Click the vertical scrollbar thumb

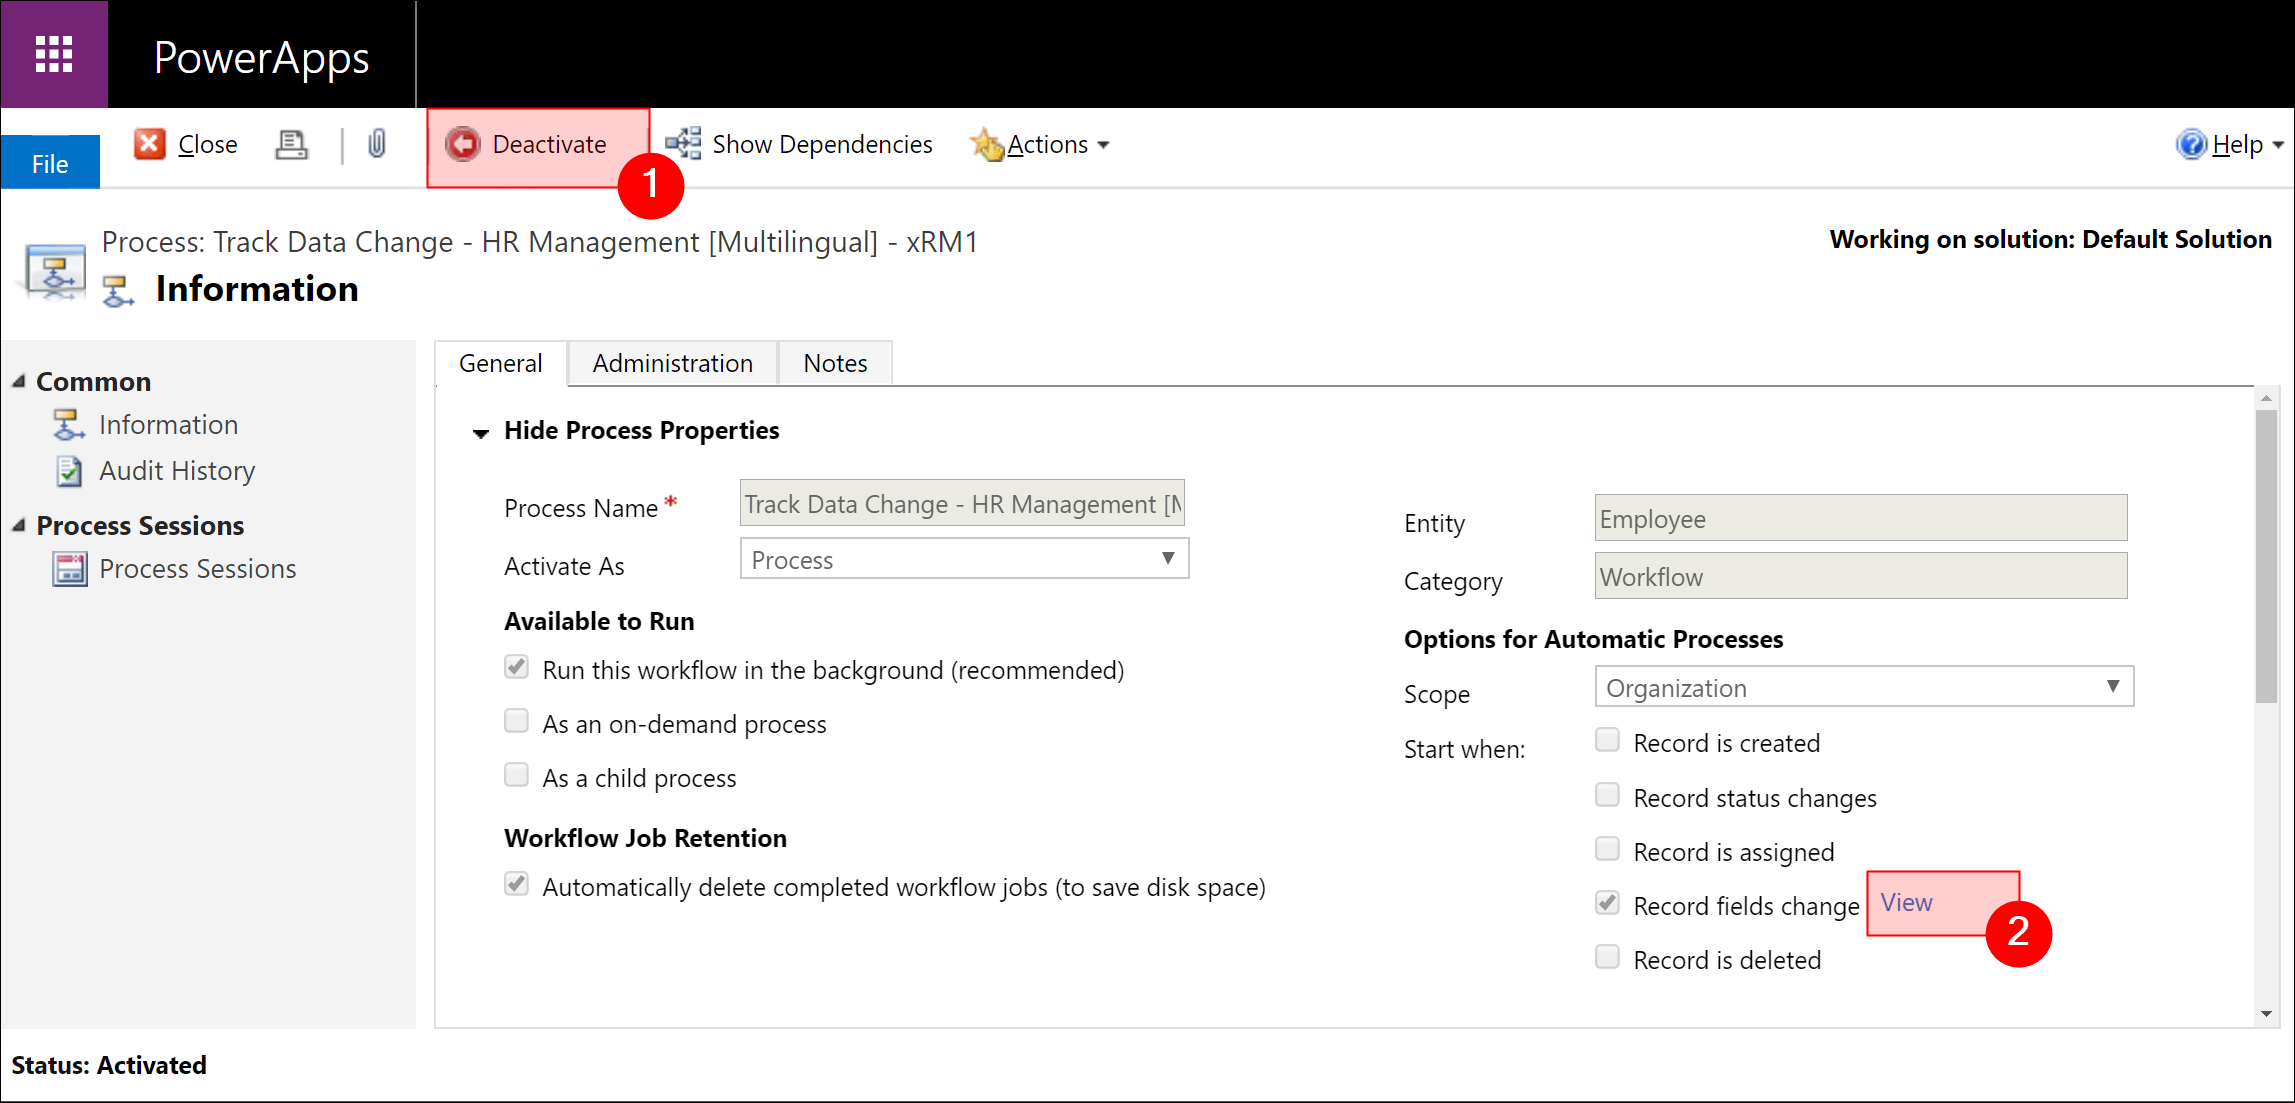(2266, 556)
